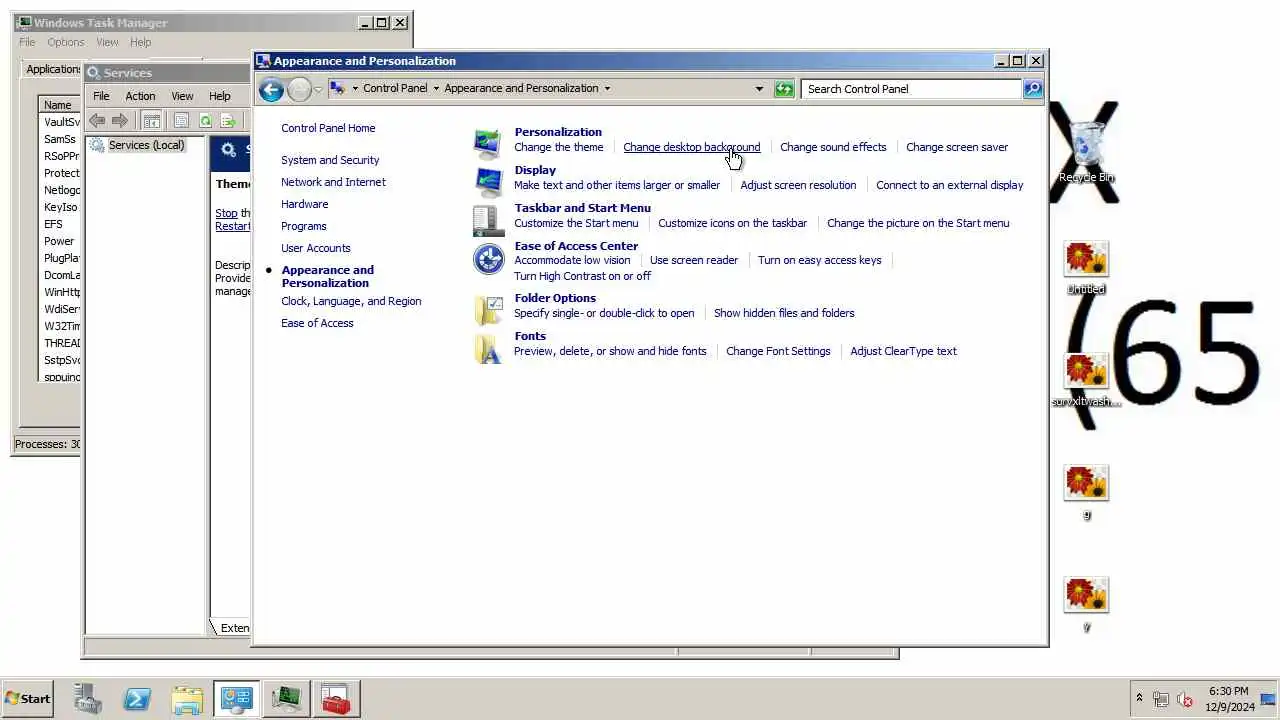The image size is (1280, 720).
Task: Click the muted volume tray icon
Action: click(1185, 699)
